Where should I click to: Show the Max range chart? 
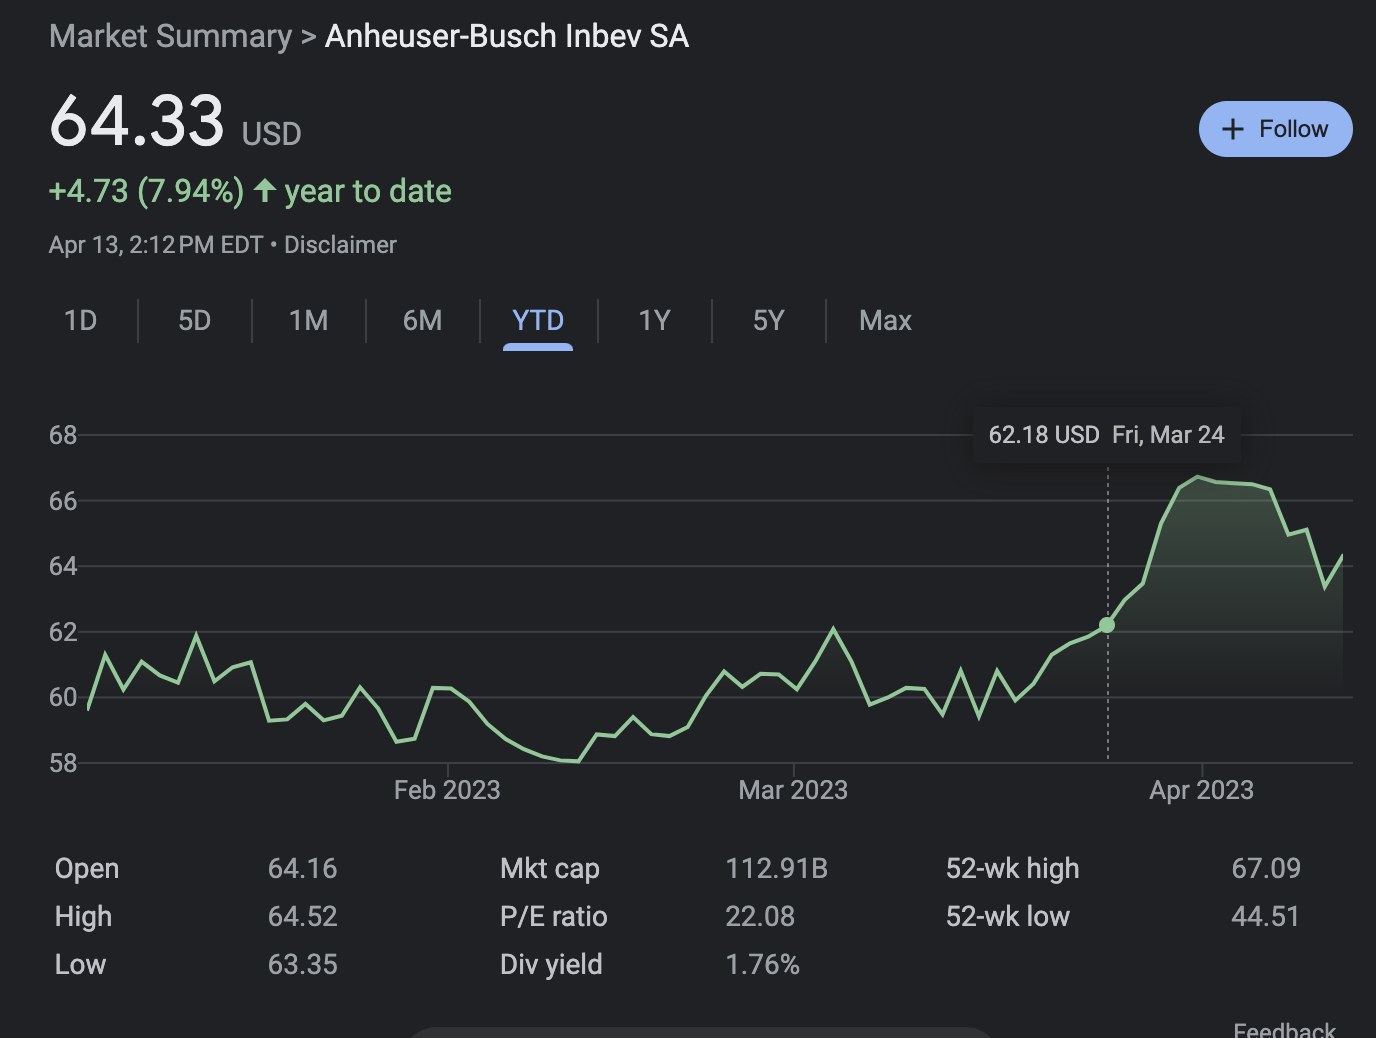click(x=885, y=320)
